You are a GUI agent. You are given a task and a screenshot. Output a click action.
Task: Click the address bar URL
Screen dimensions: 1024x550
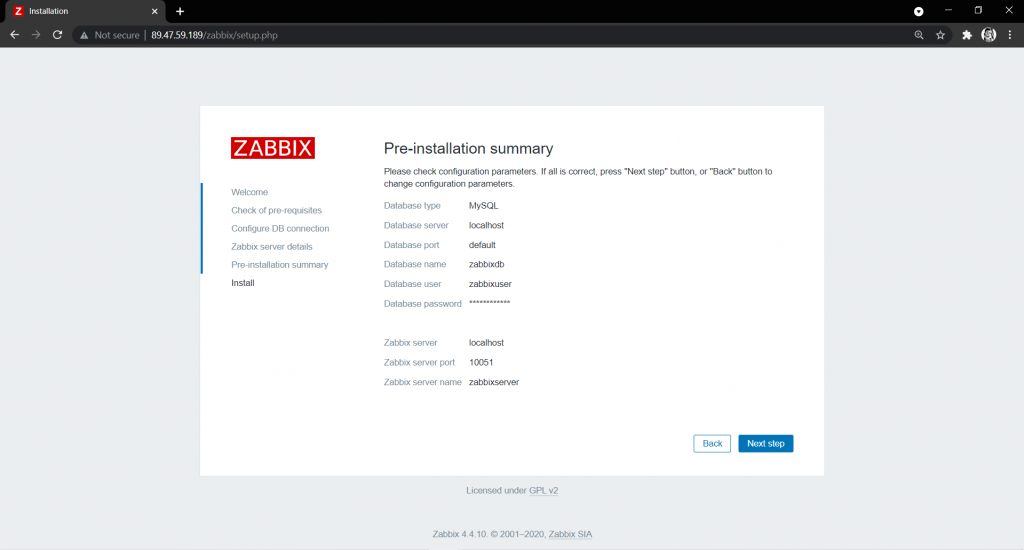tap(214, 35)
